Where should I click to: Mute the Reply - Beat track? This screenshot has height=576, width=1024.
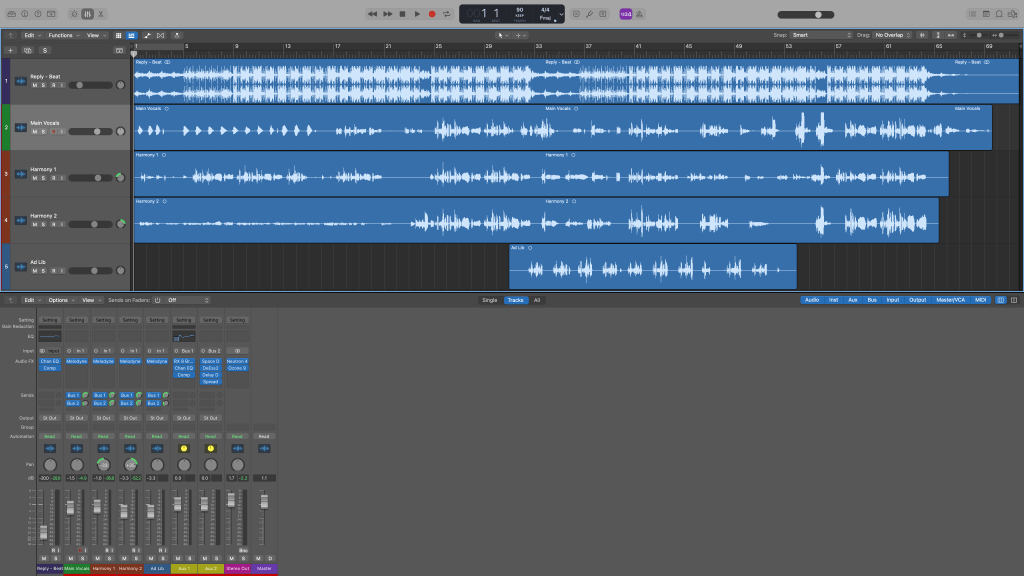pos(34,85)
